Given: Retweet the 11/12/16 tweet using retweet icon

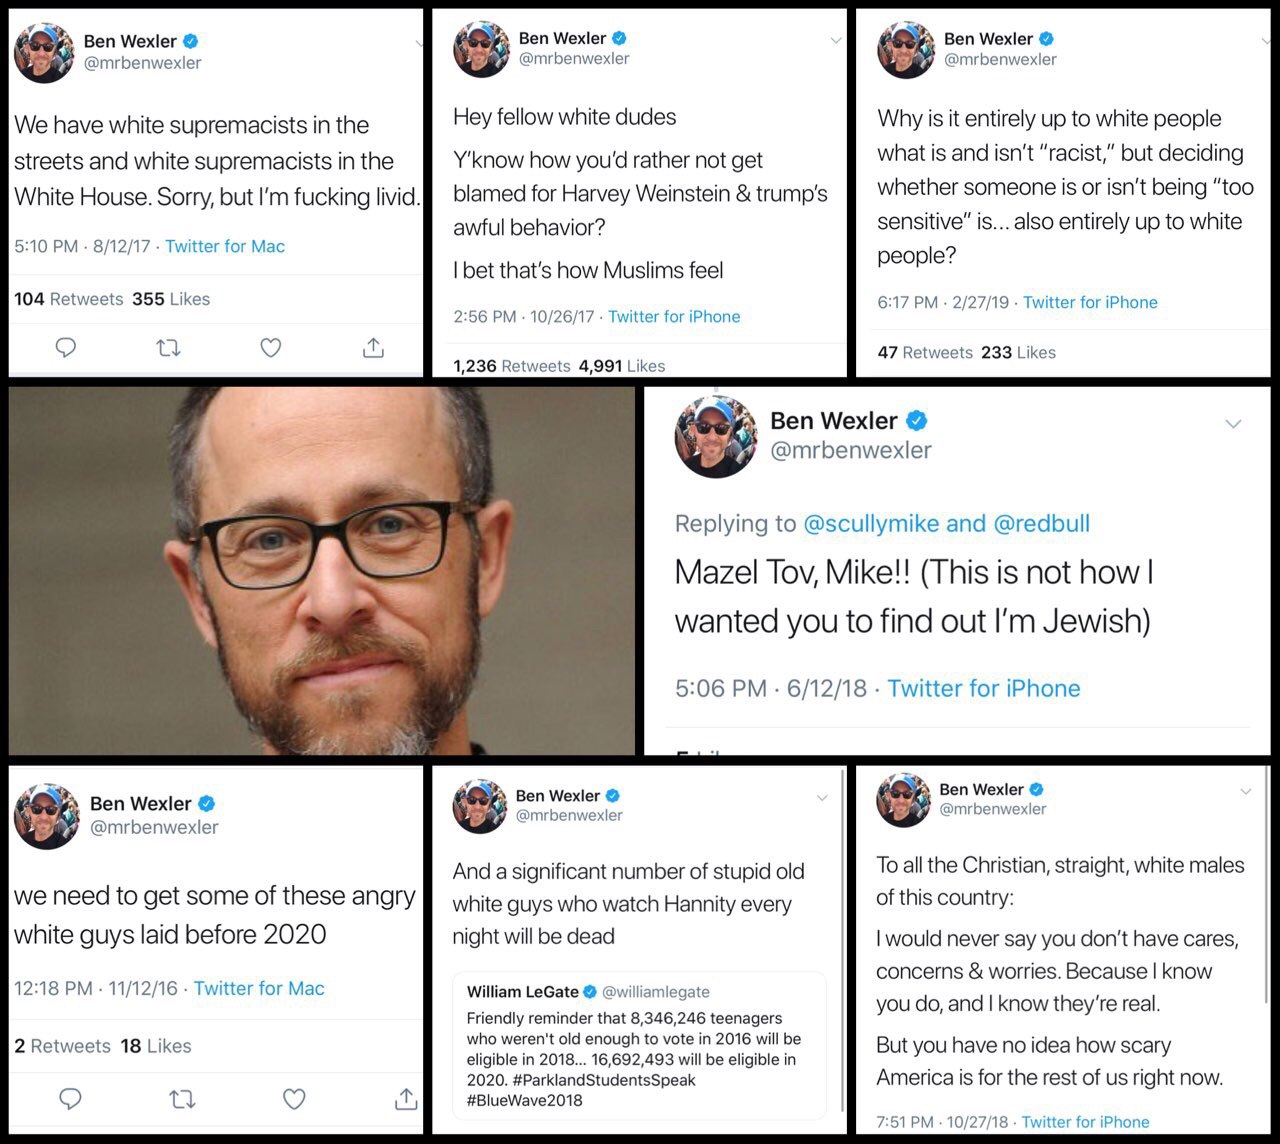Looking at the screenshot, I should tap(182, 1099).
